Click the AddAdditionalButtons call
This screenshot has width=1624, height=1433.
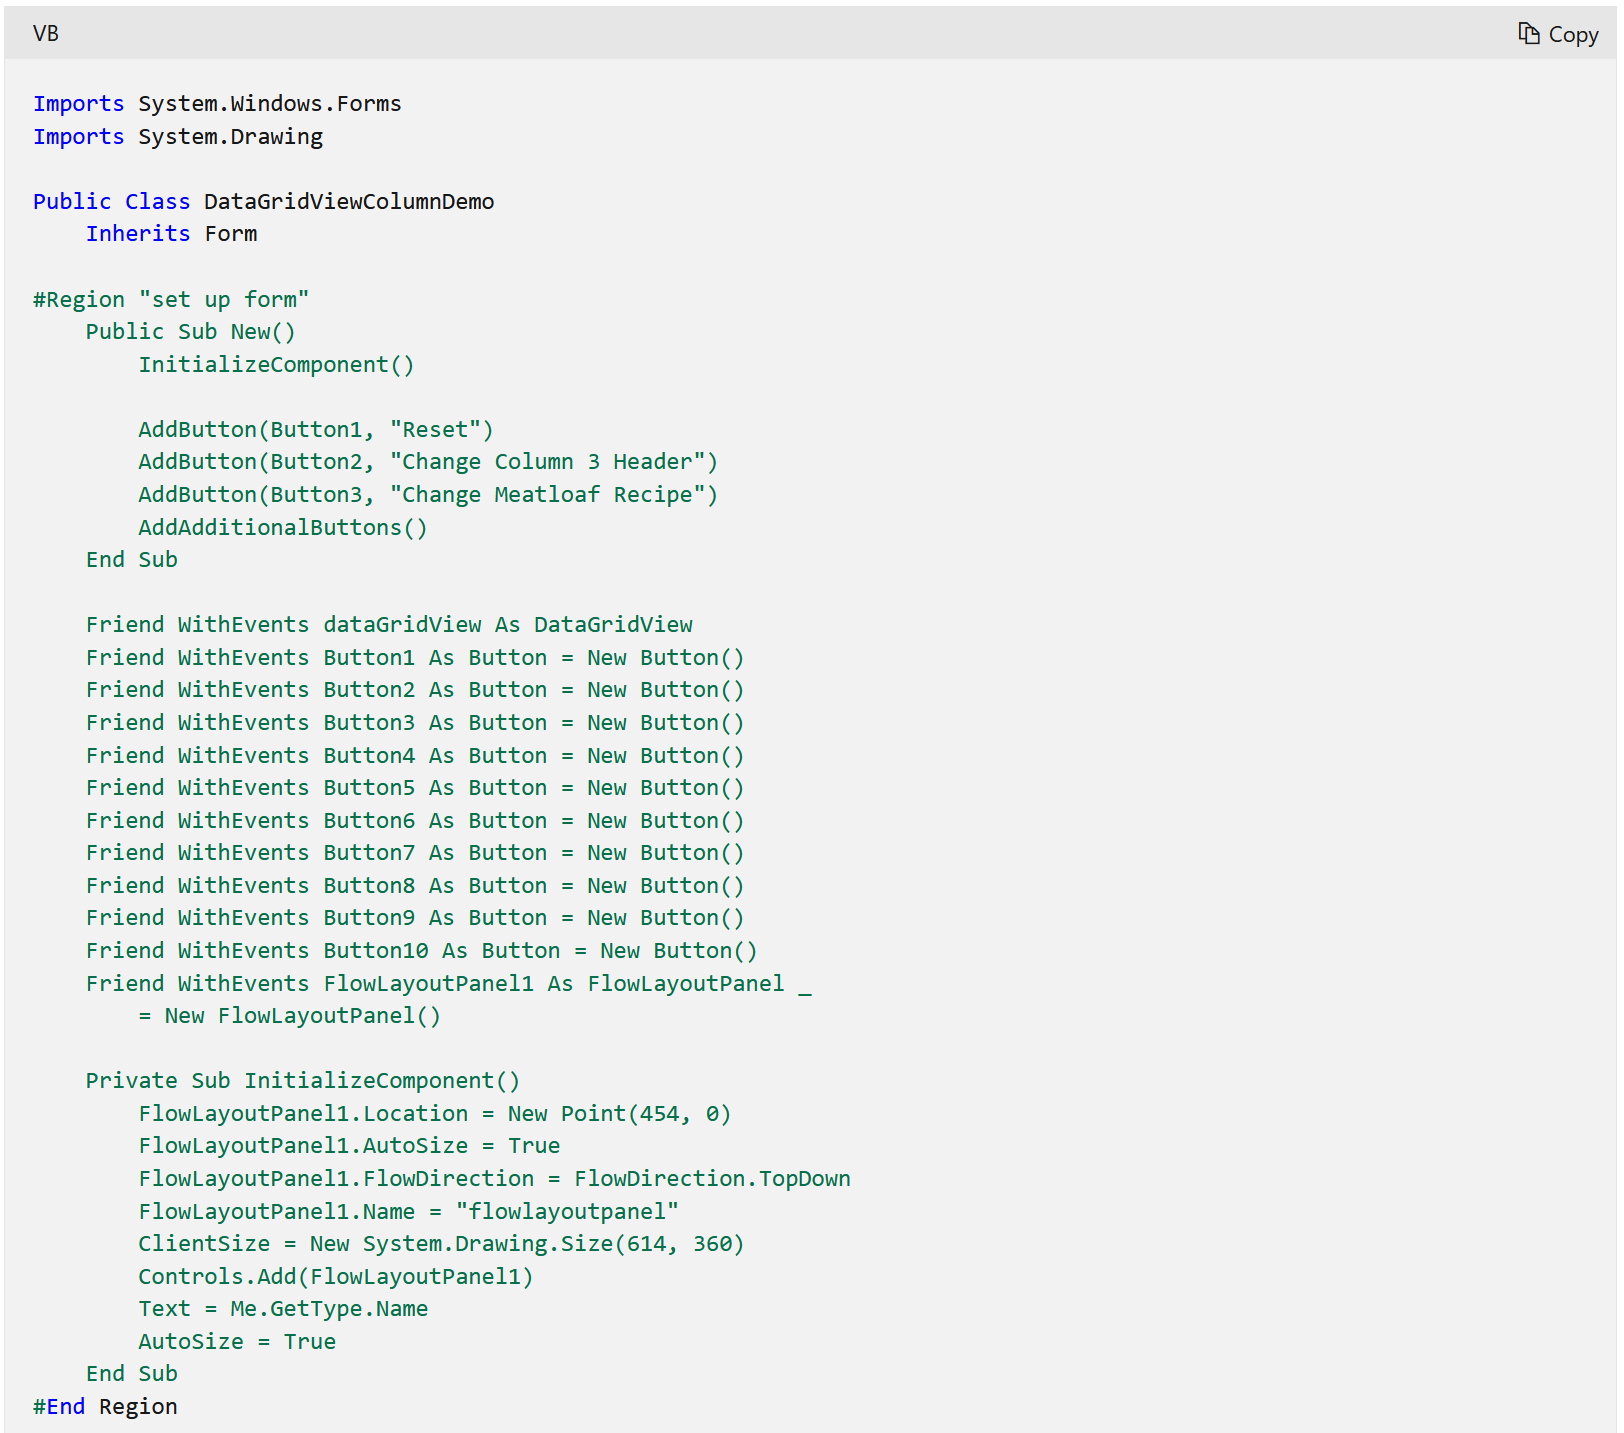[283, 526]
